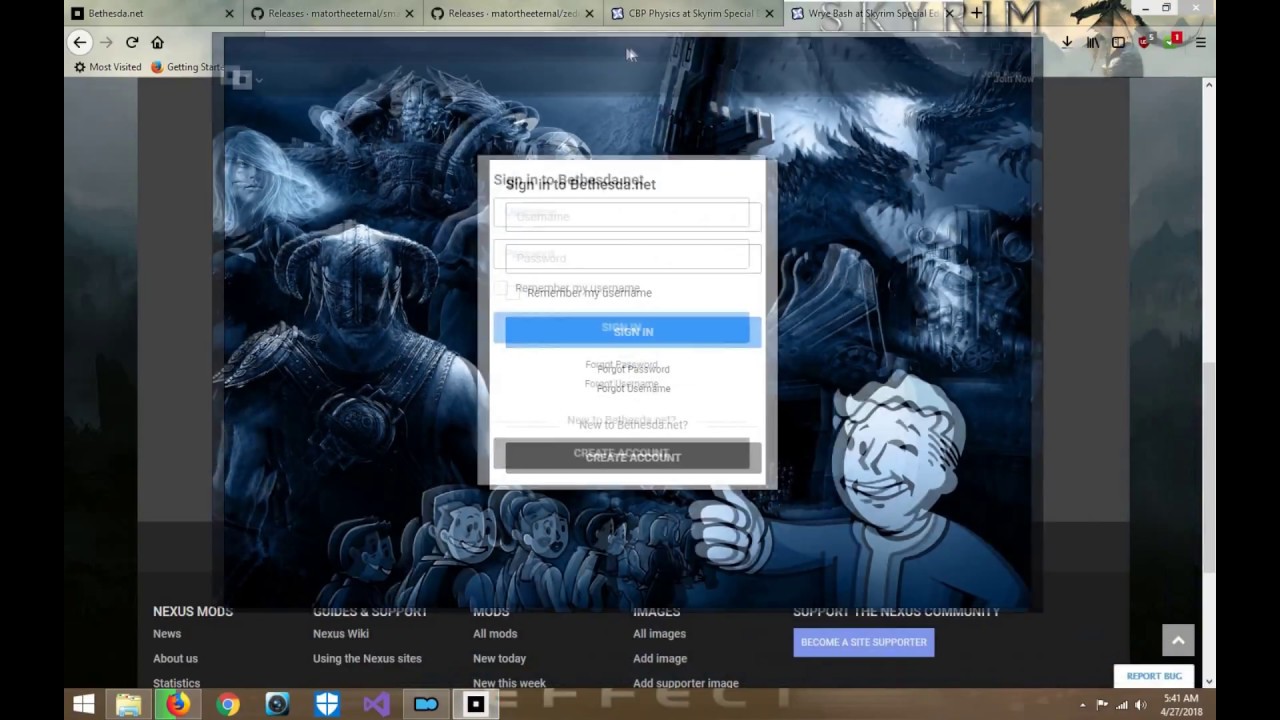Click the page scrollbar down arrow
The height and width of the screenshot is (720, 1280).
tap(1209, 682)
